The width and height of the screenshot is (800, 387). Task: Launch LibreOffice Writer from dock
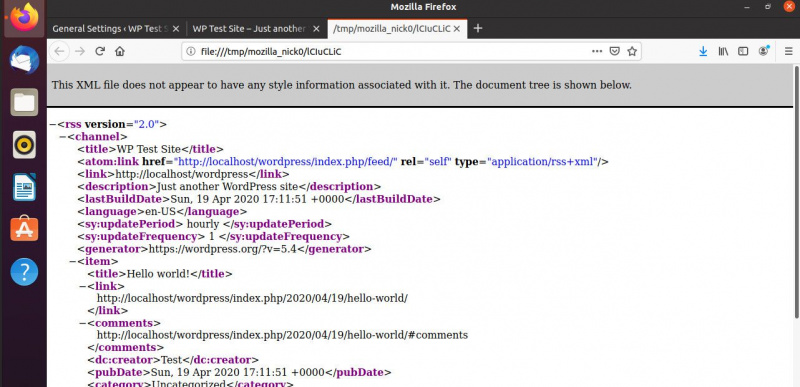24,187
